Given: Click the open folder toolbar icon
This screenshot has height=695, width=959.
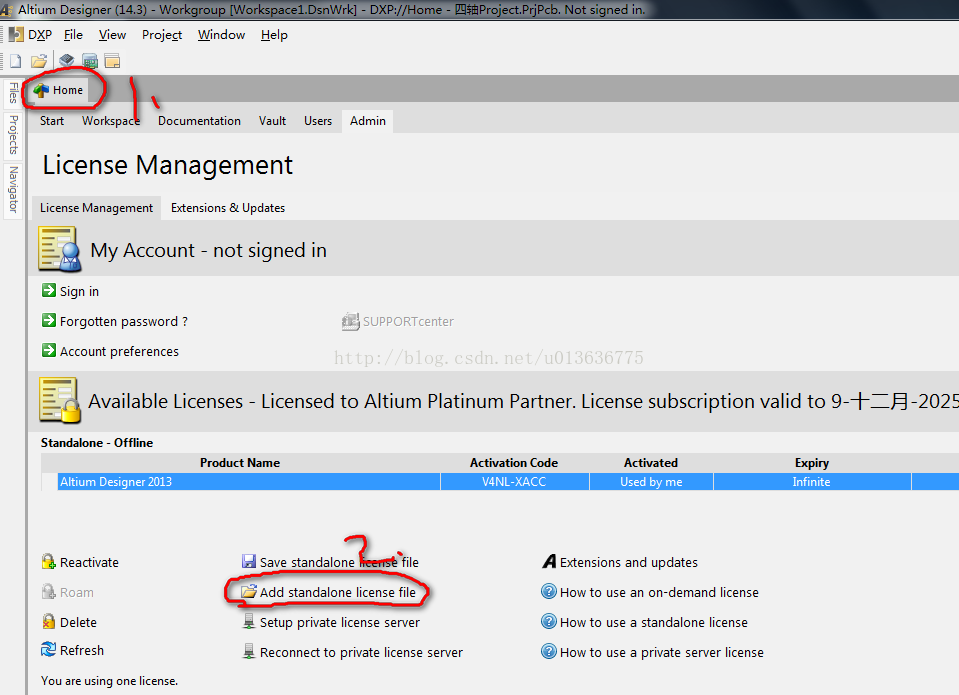Looking at the screenshot, I should pos(39,61).
